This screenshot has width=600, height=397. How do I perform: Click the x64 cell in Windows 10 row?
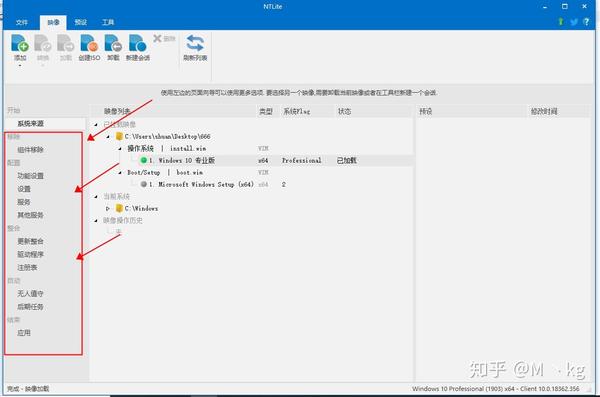tap(263, 160)
